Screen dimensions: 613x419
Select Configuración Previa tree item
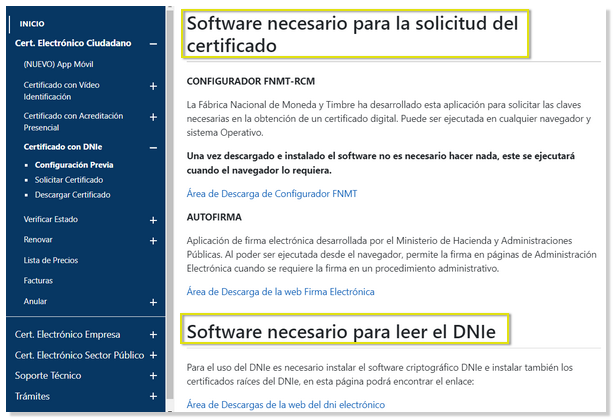72,165
